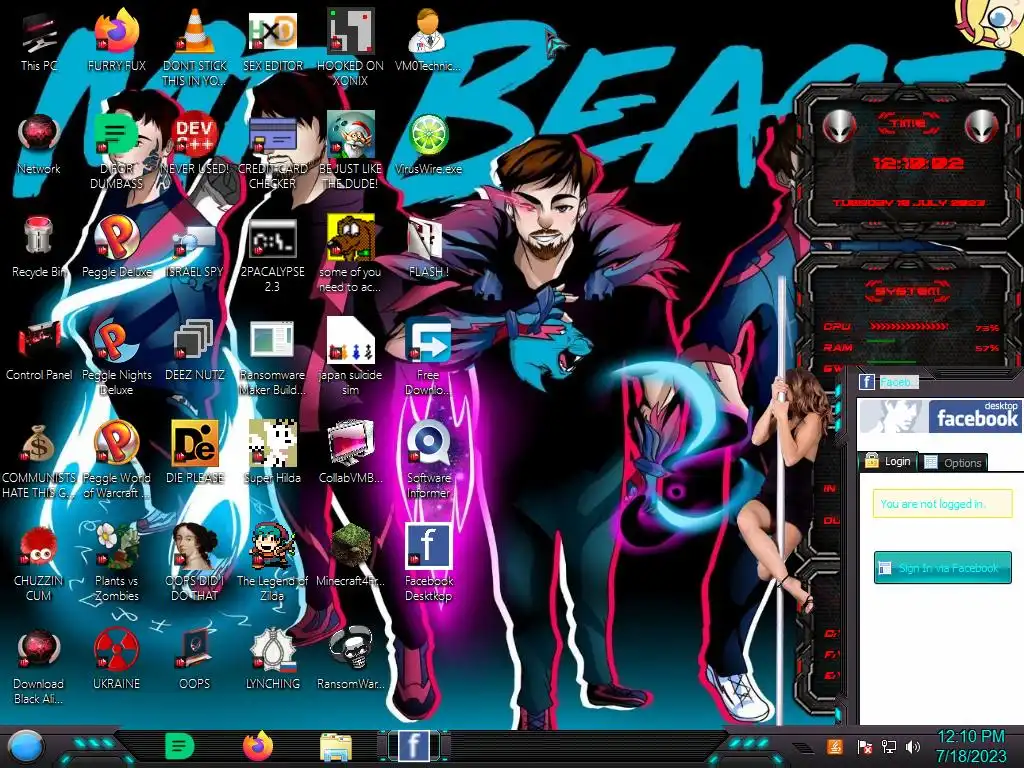Click the CPU usage bar in SYSTEM widget
The width and height of the screenshot is (1024, 768).
908,326
